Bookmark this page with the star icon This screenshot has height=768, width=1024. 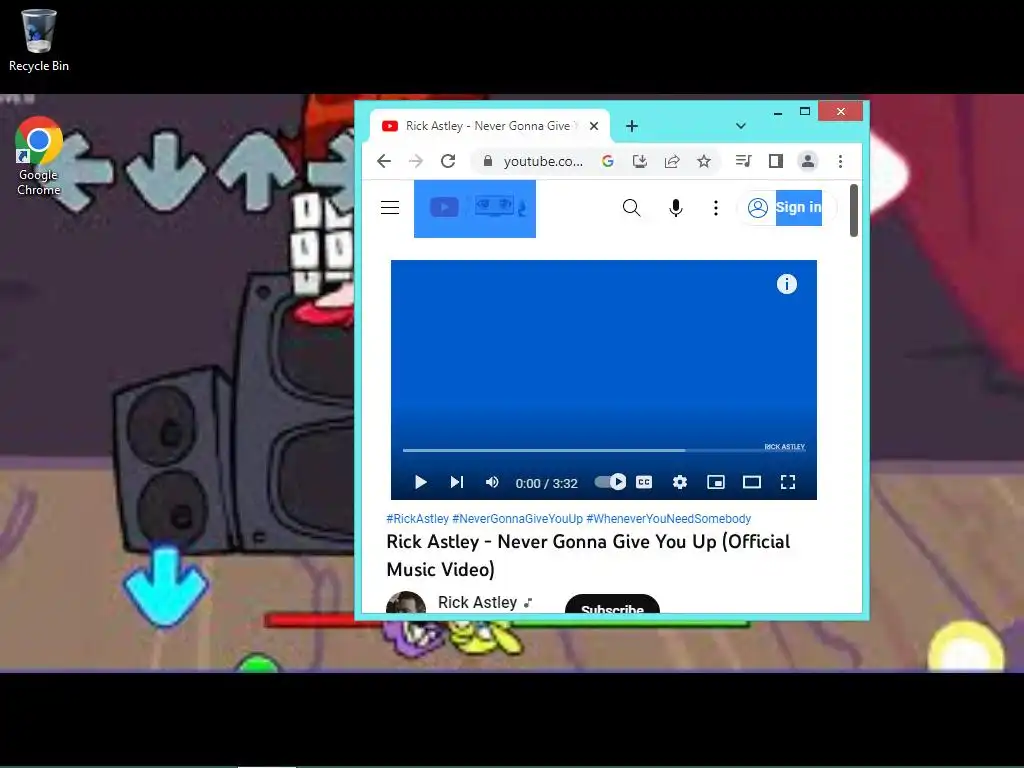coord(704,161)
